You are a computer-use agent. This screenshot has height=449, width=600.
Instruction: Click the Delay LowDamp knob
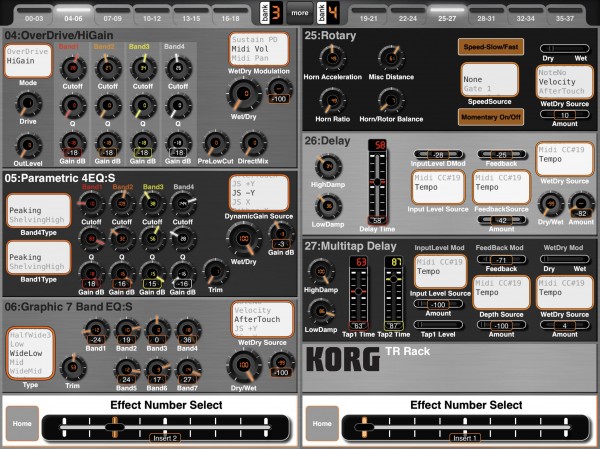coord(328,206)
